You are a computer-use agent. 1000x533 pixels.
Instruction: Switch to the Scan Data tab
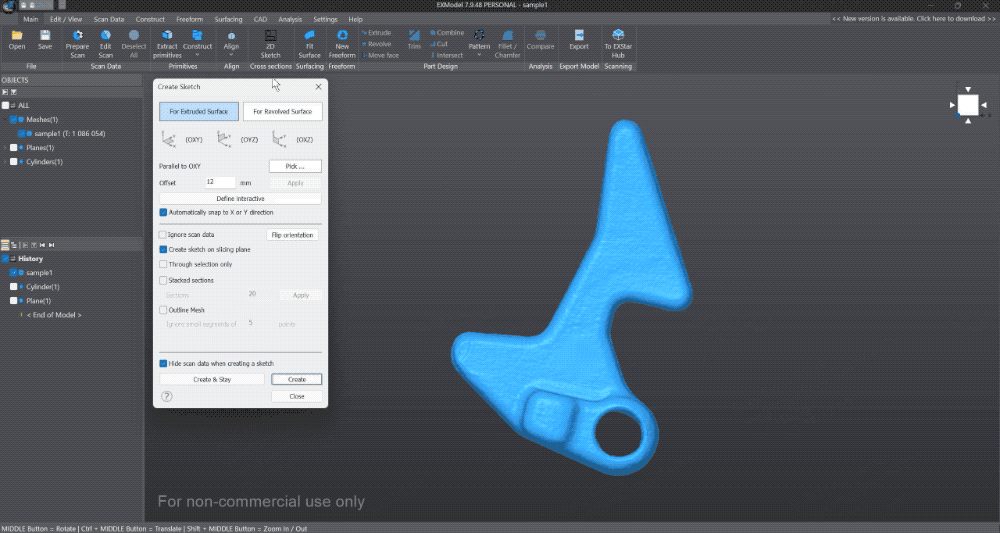tap(109, 19)
